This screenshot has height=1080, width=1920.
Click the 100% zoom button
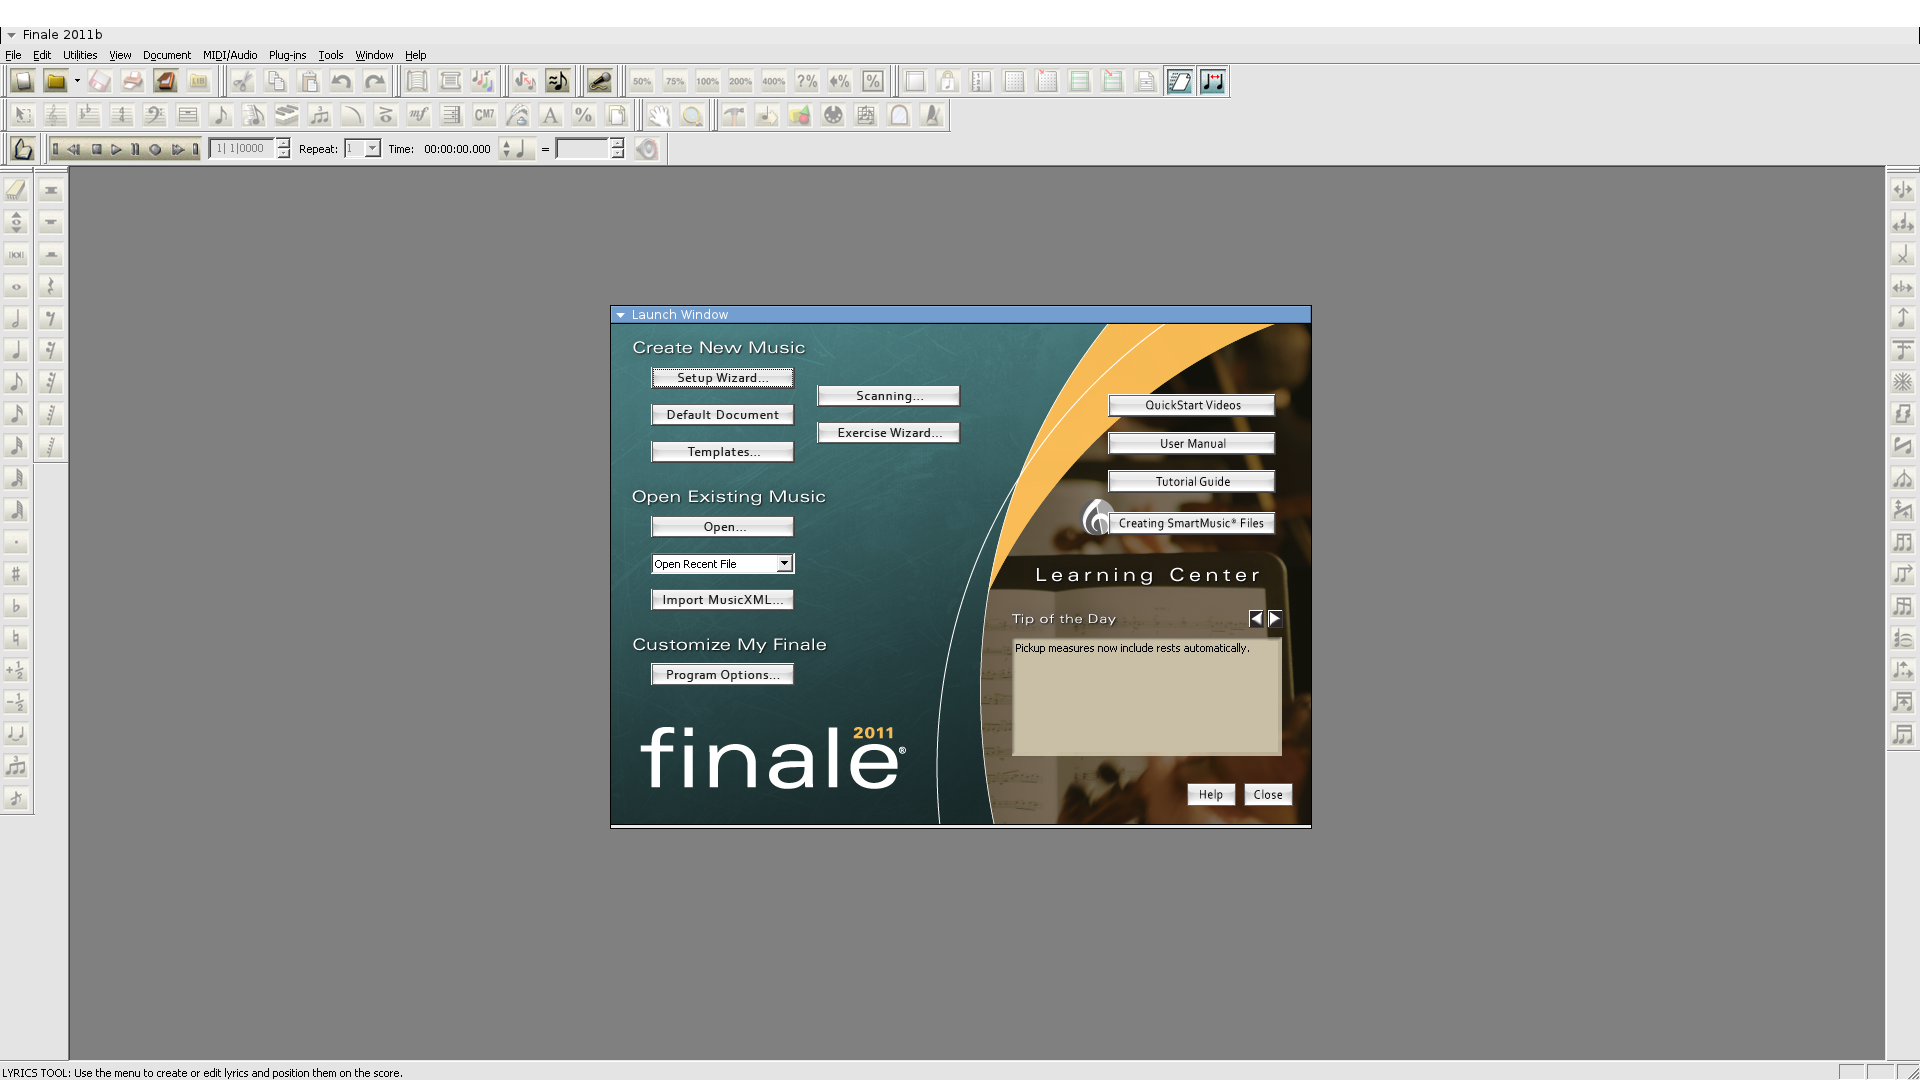[x=708, y=82]
